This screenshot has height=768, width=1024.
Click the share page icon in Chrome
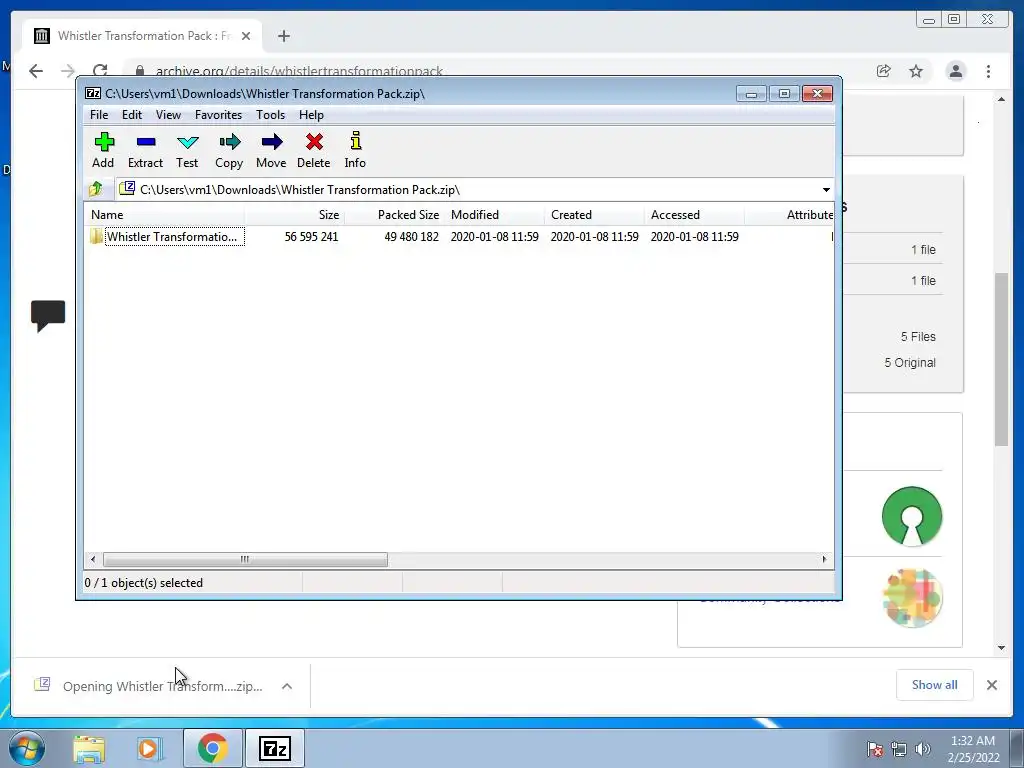[884, 71]
